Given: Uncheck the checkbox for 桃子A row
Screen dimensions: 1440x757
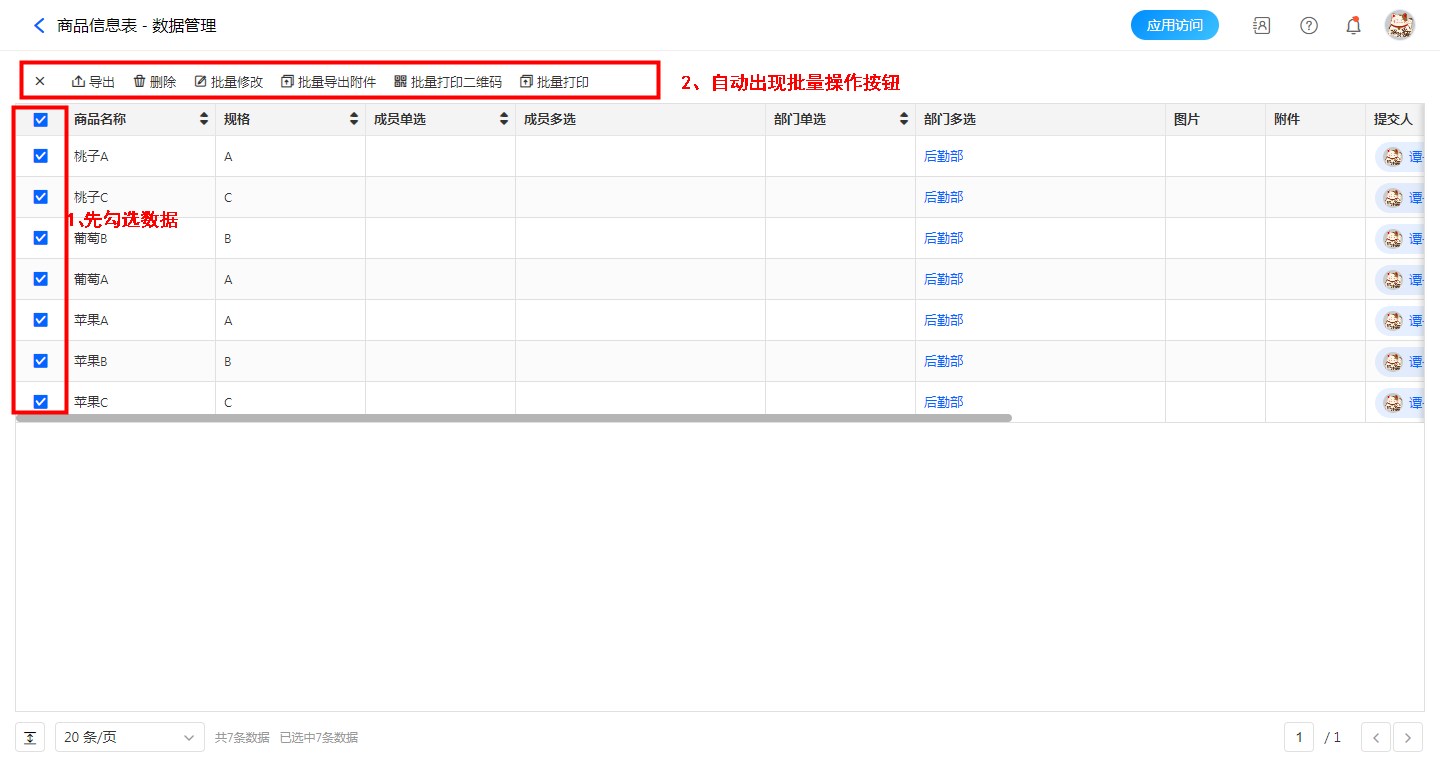Looking at the screenshot, I should coord(41,156).
